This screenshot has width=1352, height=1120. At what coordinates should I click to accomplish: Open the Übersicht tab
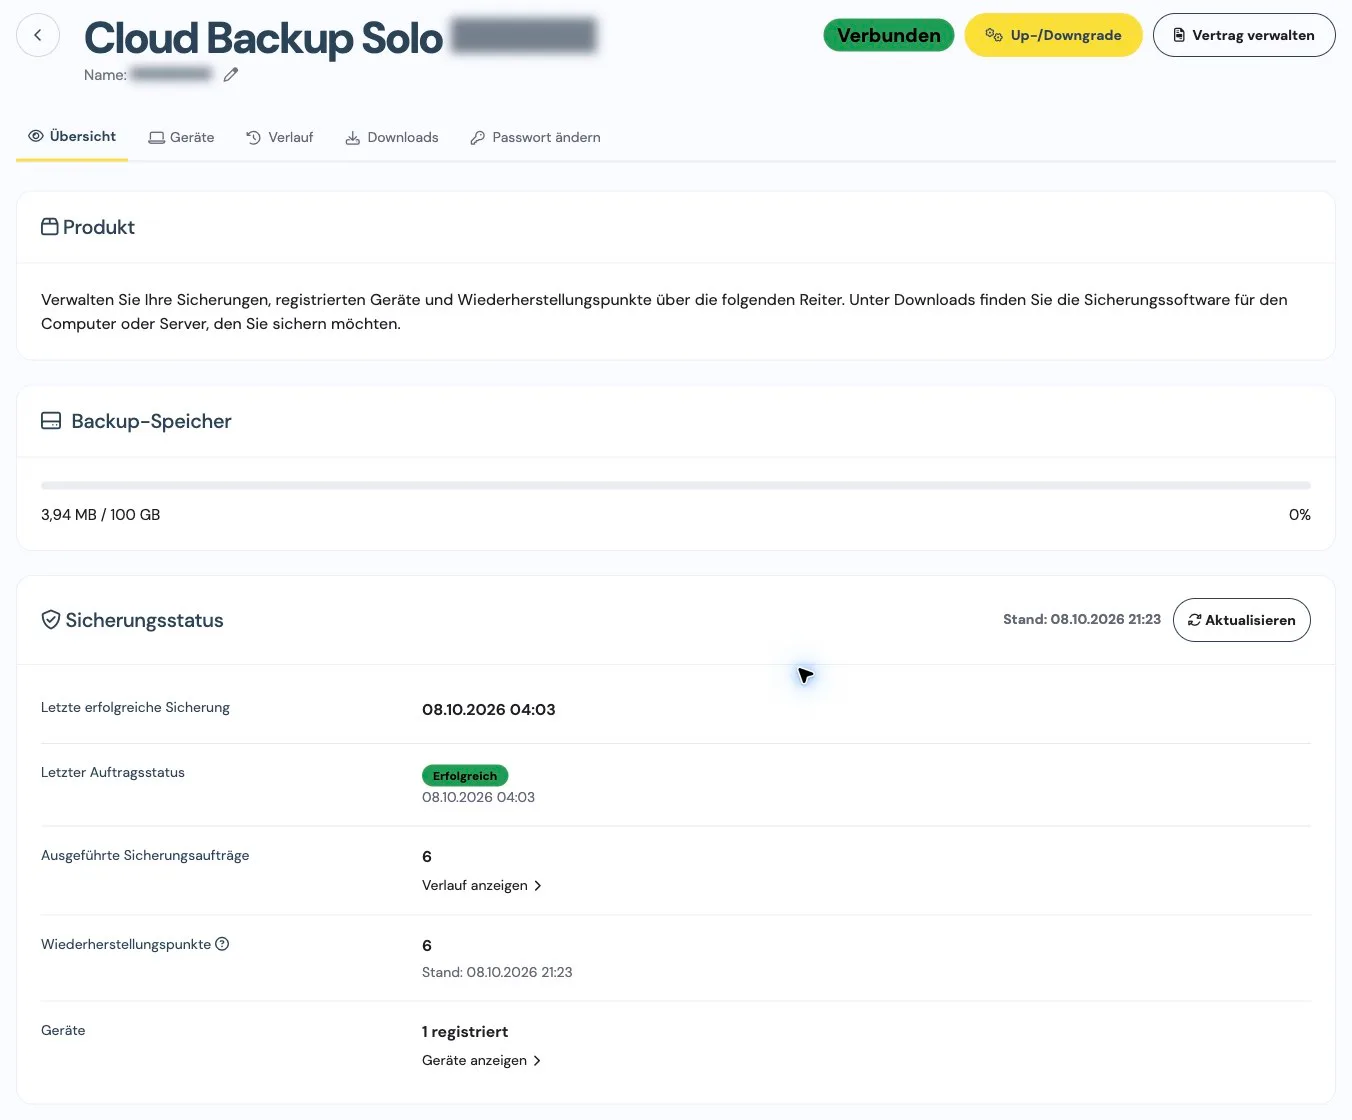pyautogui.click(x=72, y=137)
